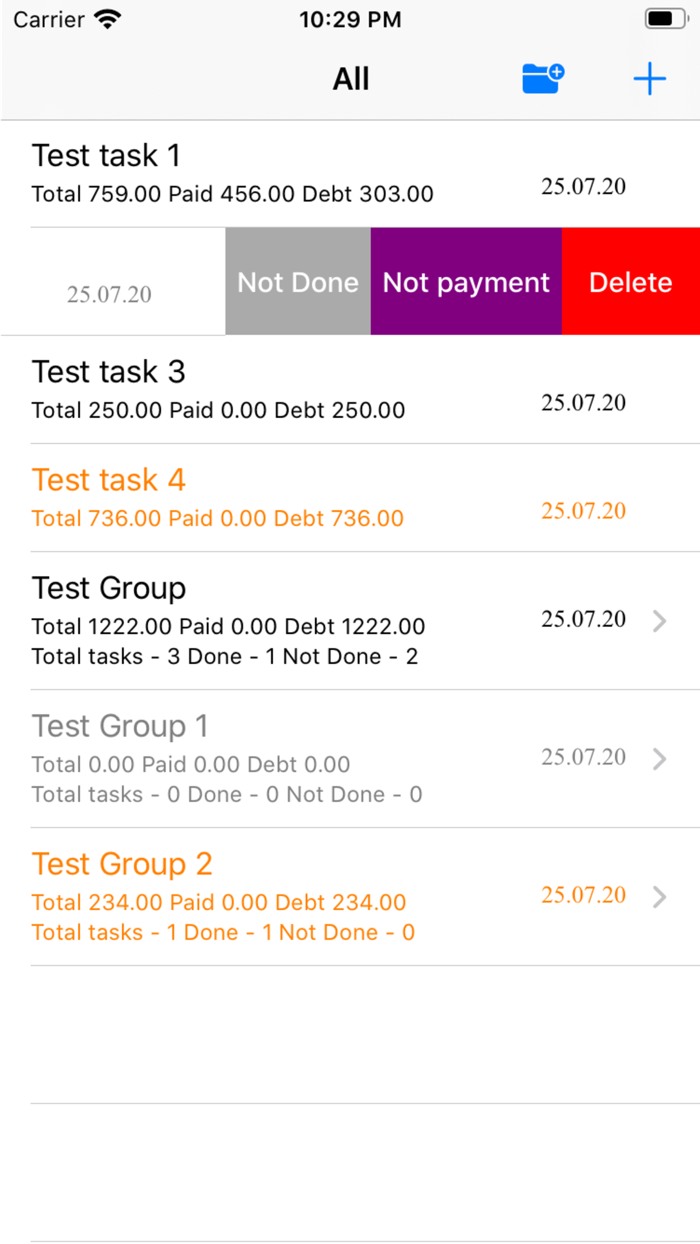Tap the red Delete swipe action
This screenshot has width=700, height=1244.
630,282
